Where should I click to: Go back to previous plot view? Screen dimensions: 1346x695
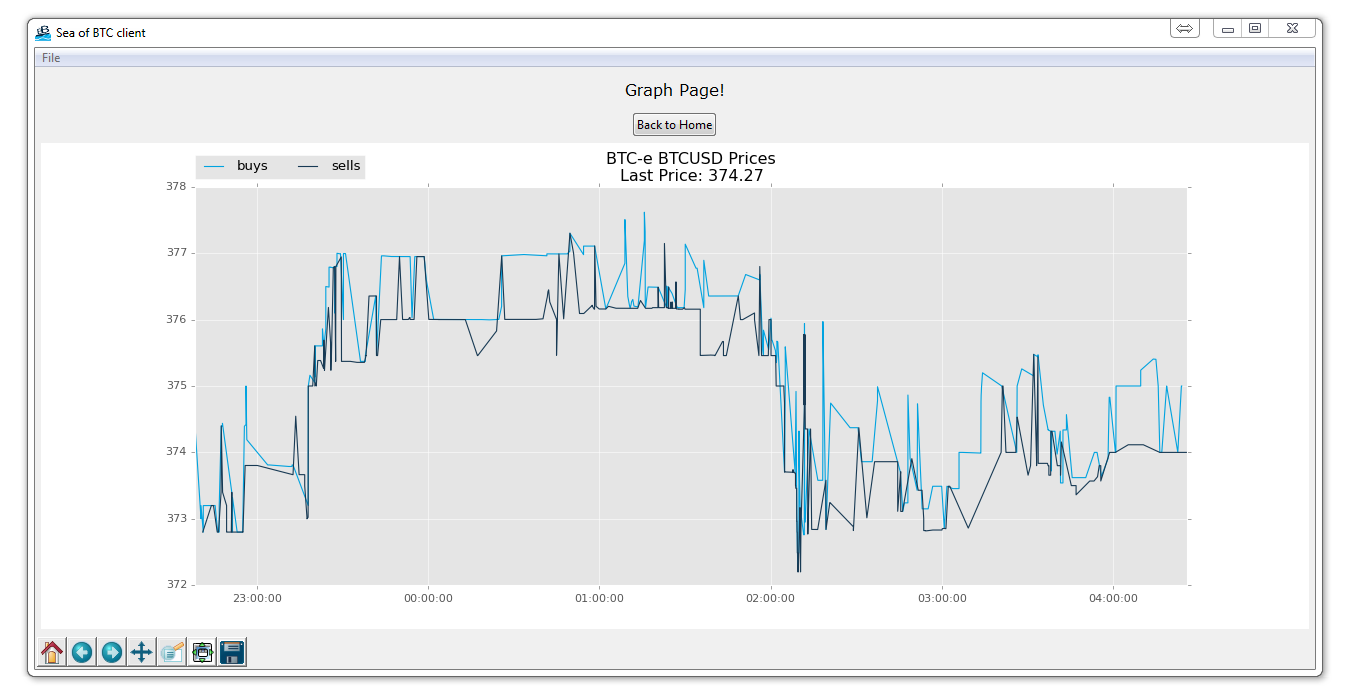coord(82,652)
